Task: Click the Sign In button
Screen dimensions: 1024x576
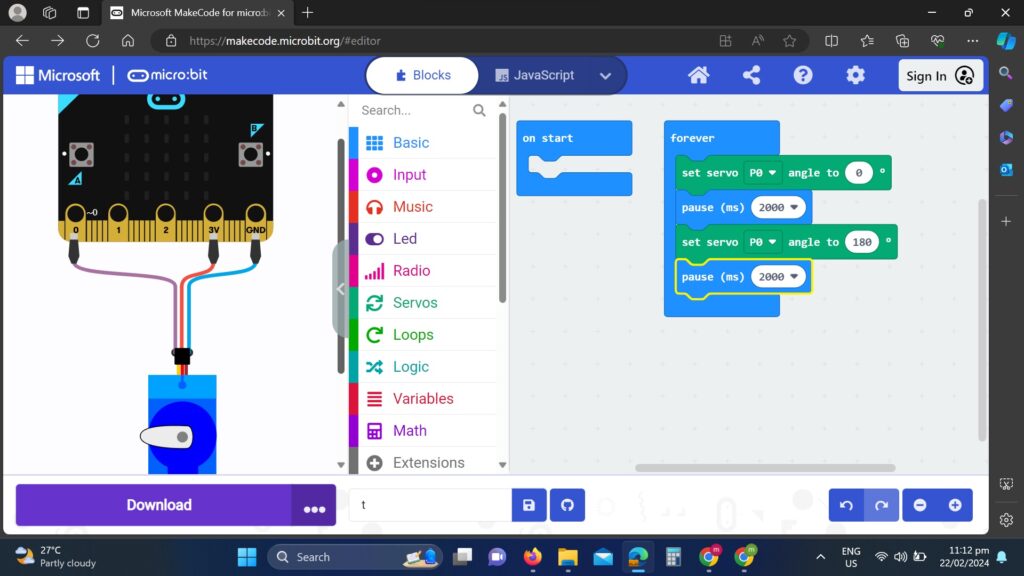Action: point(939,76)
